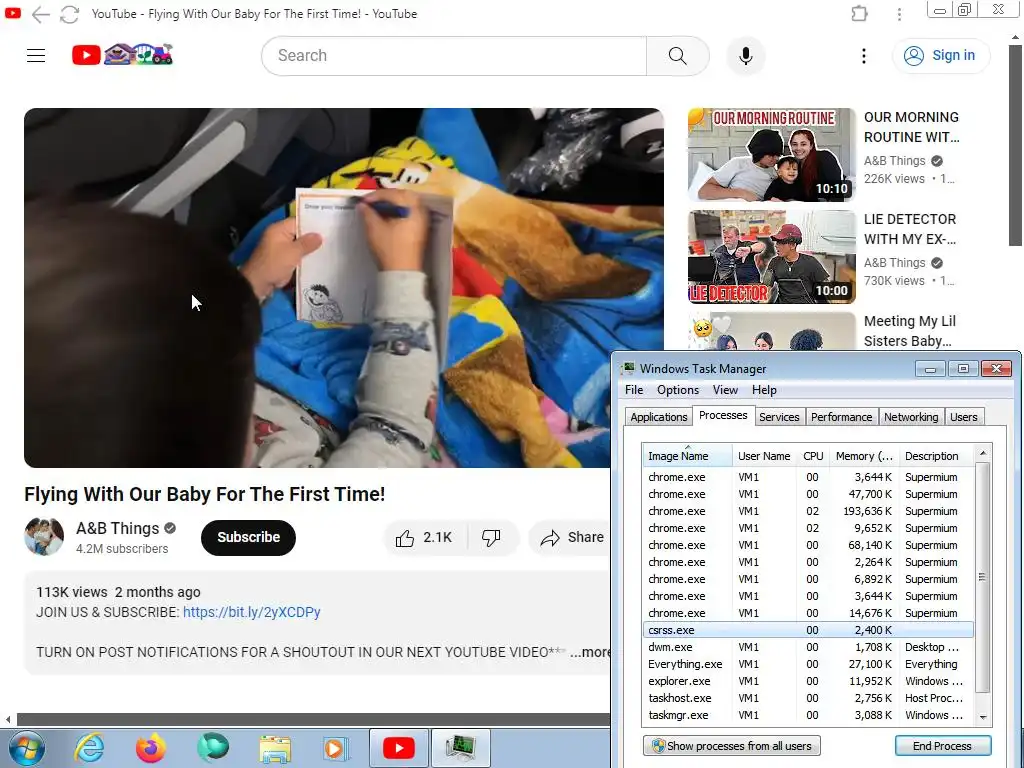
Task: Click the Task Manager title bar icon
Action: (x=628, y=368)
